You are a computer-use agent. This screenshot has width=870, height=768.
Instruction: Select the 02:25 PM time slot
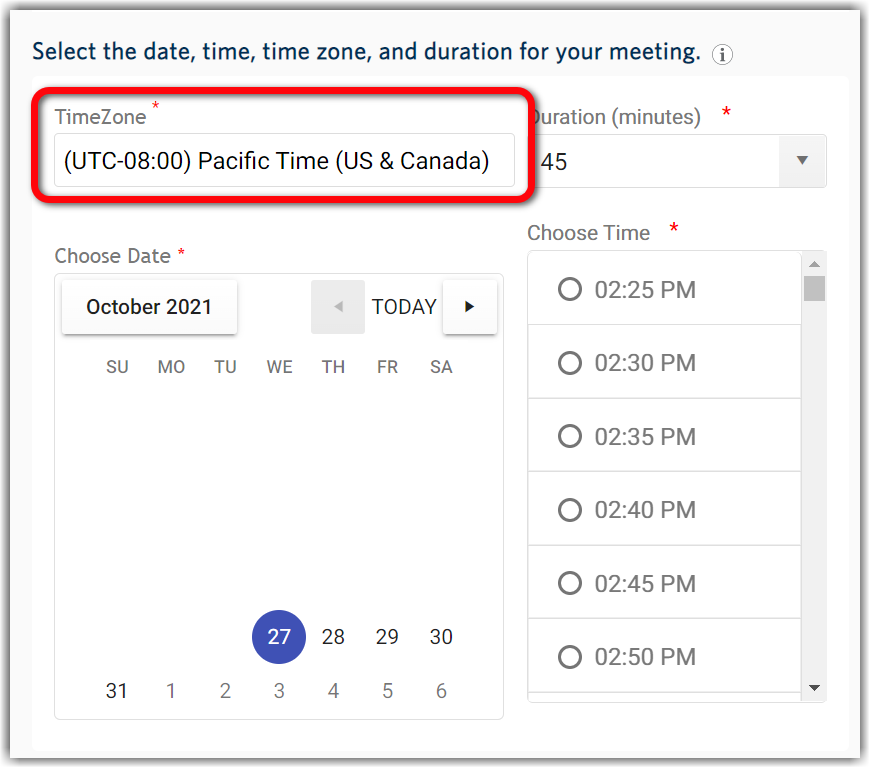click(570, 290)
